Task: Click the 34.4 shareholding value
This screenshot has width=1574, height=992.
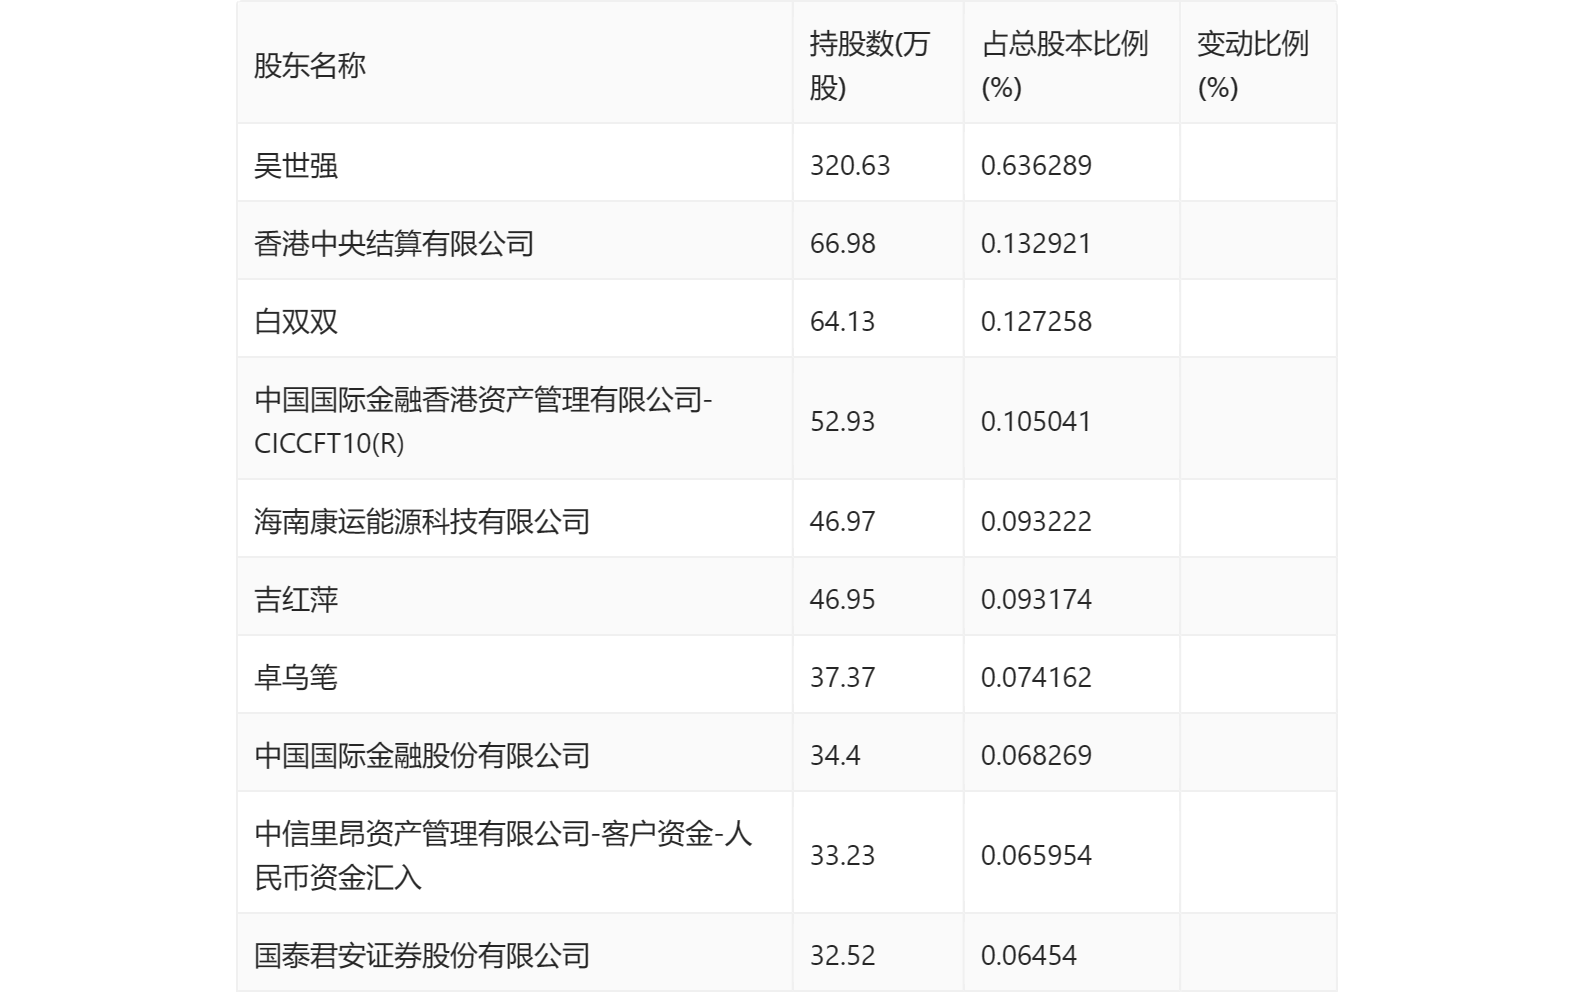Action: point(835,755)
